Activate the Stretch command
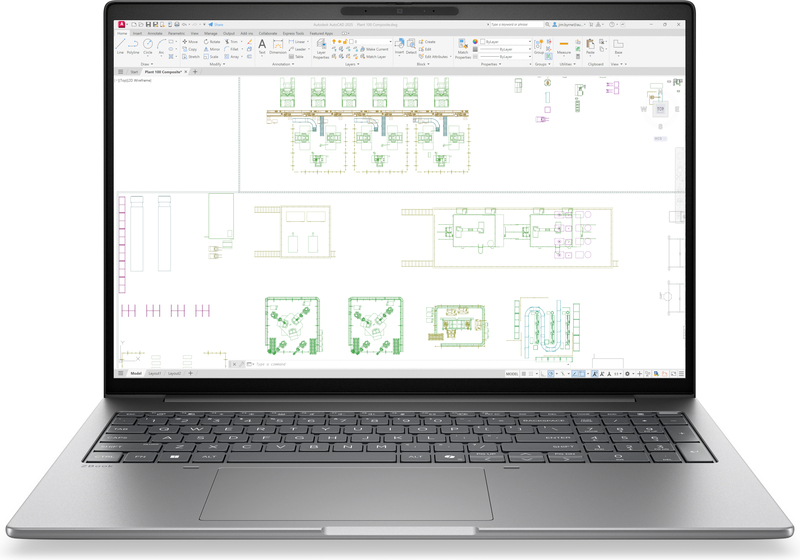This screenshot has height=560, width=800. pyautogui.click(x=191, y=57)
